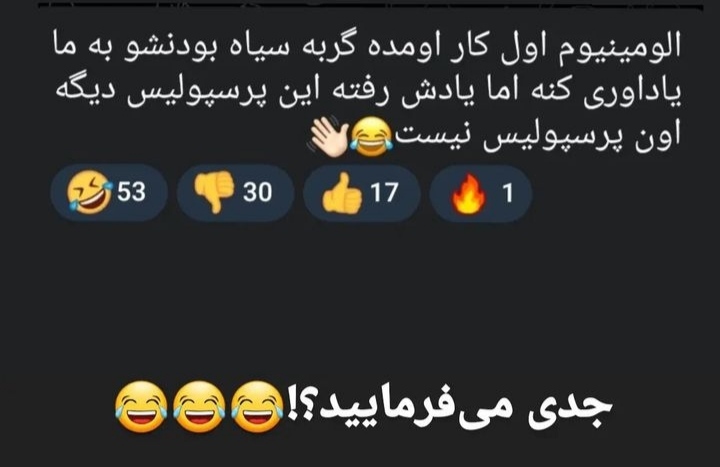The image size is (720, 467).
Task: Click the waving hand emoji in message
Action: point(329,137)
